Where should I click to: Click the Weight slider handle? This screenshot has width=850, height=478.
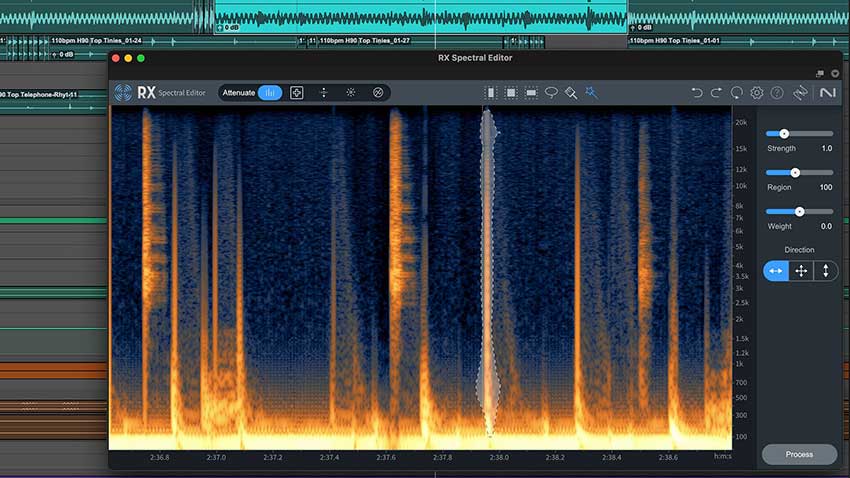coord(799,211)
